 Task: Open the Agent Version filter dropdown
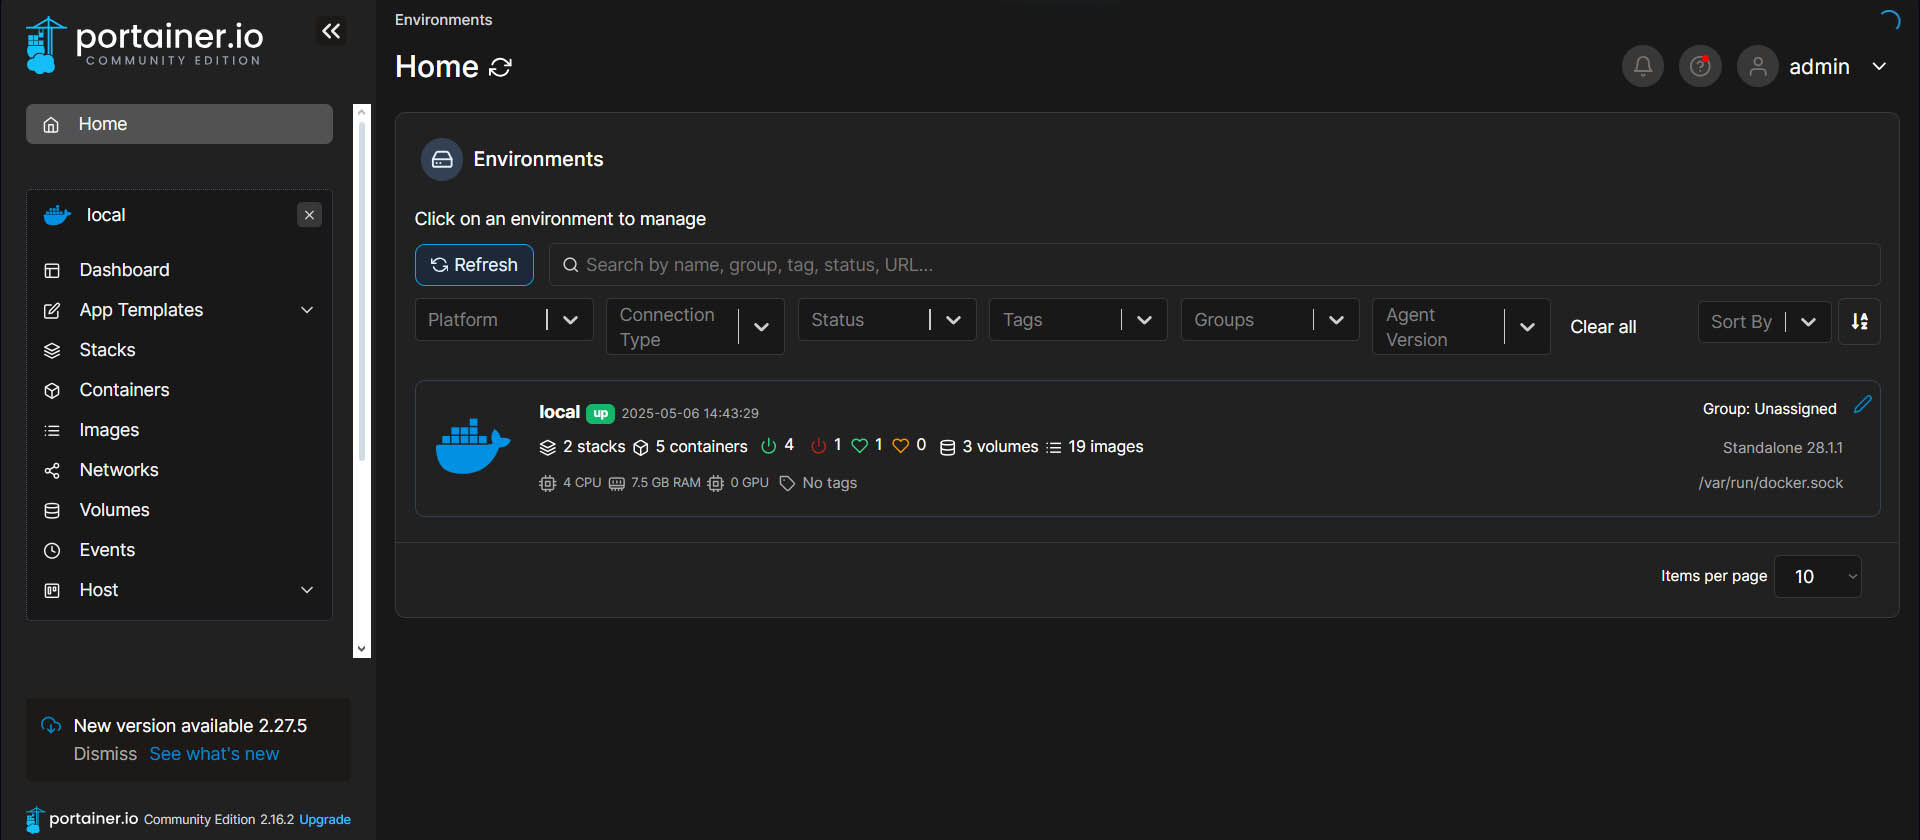1461,327
